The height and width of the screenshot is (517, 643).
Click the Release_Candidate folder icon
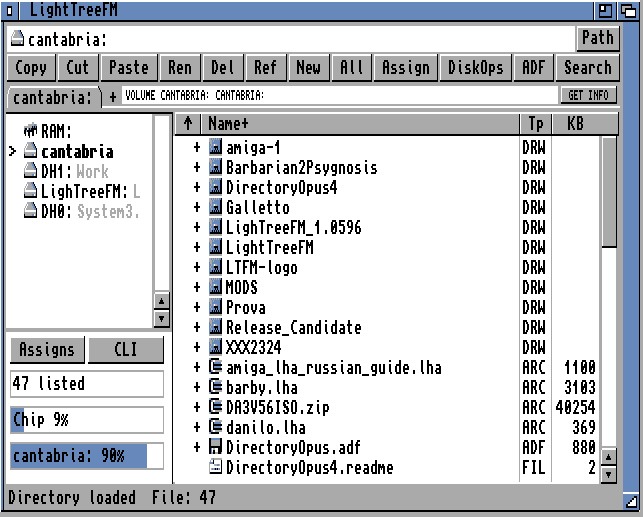[215, 327]
